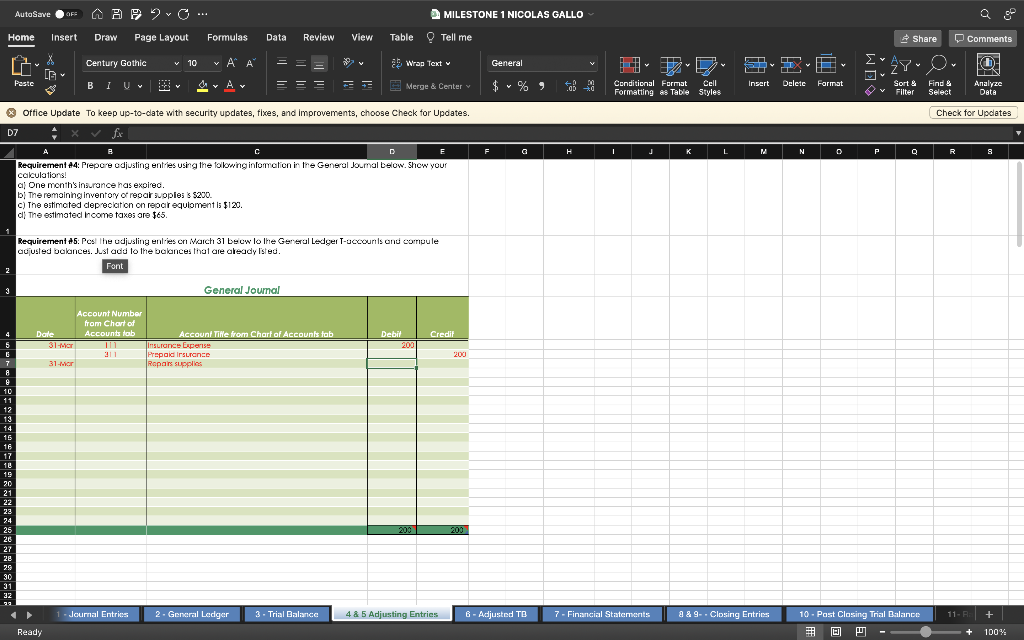Viewport: 1024px width, 640px height.
Task: Apply percent style format
Action: [x=523, y=86]
